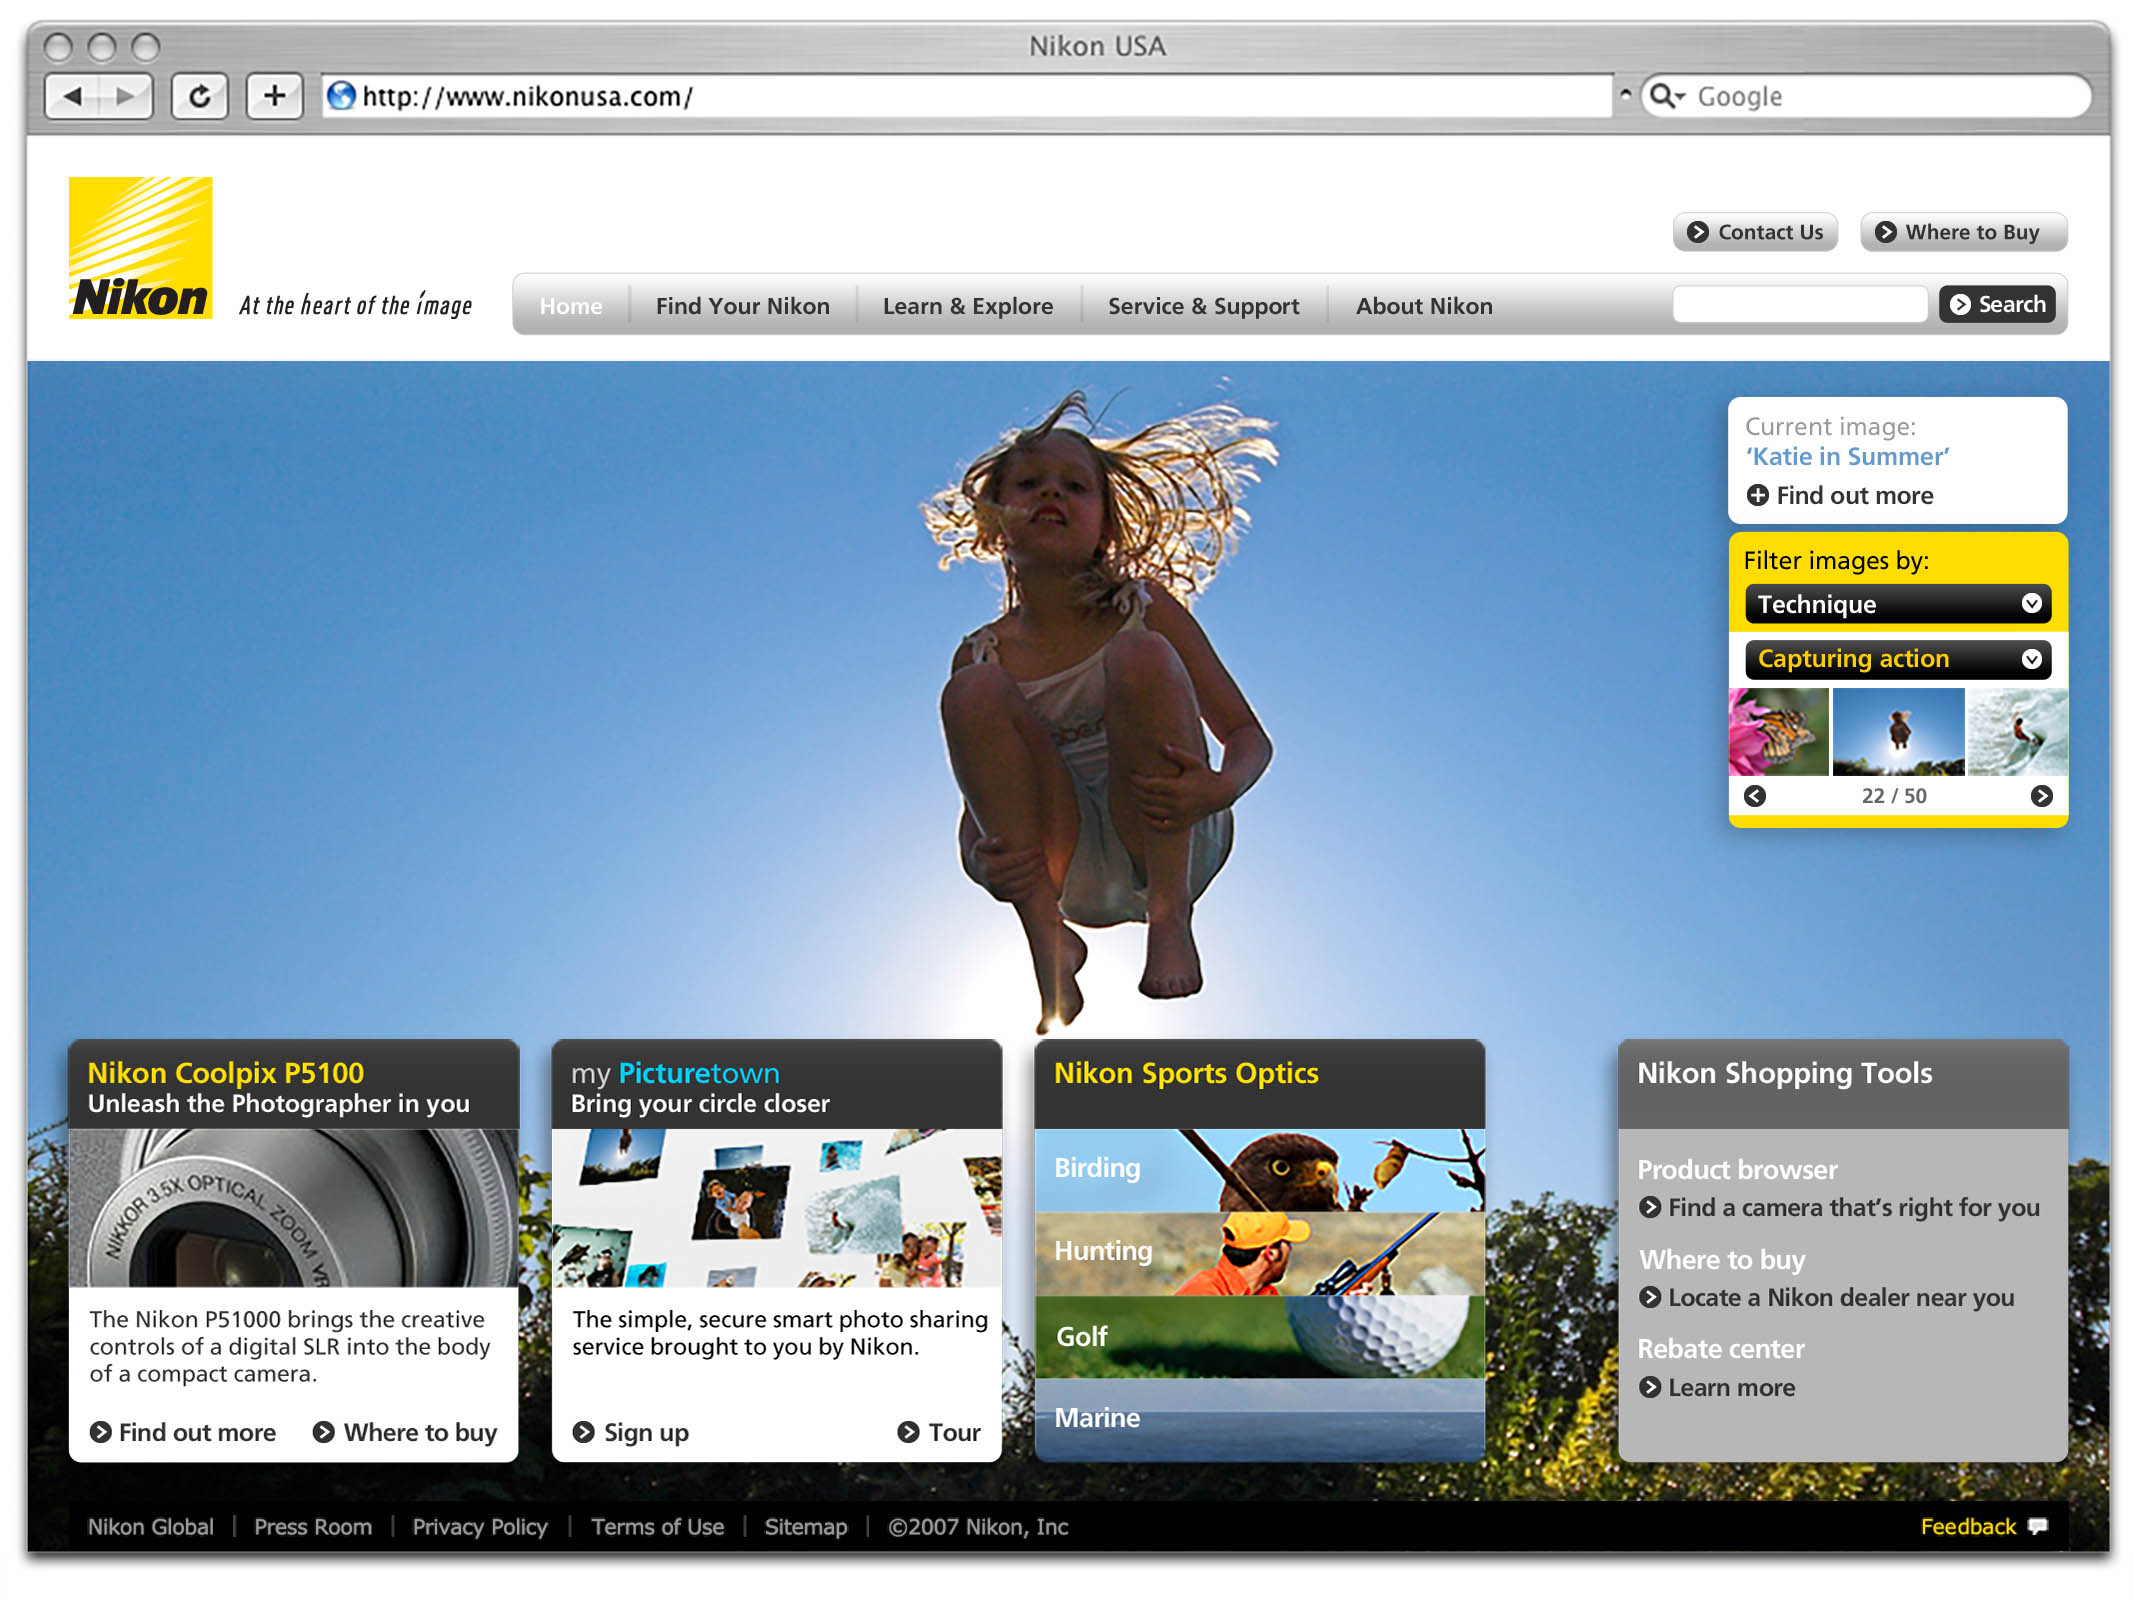This screenshot has height=1600, width=2133.
Task: Show next thumbnails in image filter
Action: 2041,796
